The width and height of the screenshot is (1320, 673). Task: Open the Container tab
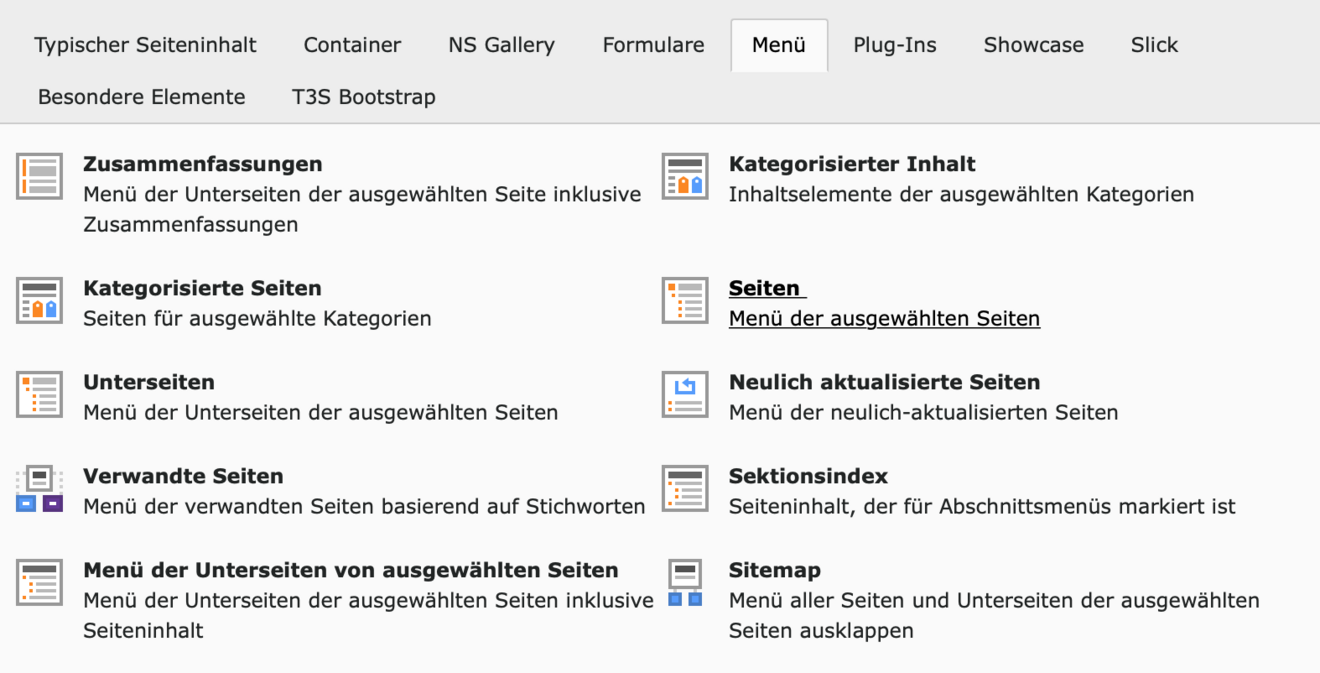click(x=352, y=45)
